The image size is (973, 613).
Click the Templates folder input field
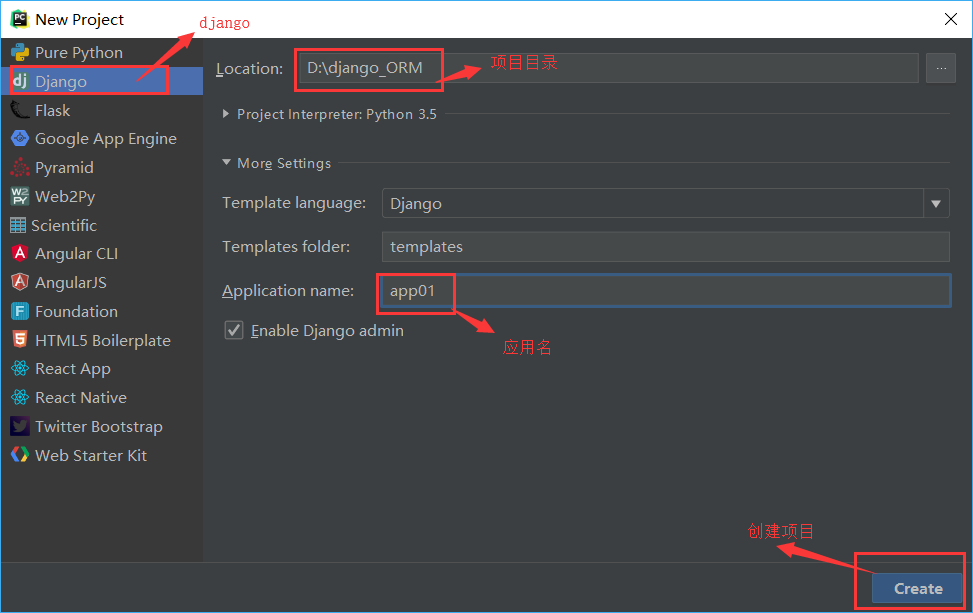tap(666, 247)
